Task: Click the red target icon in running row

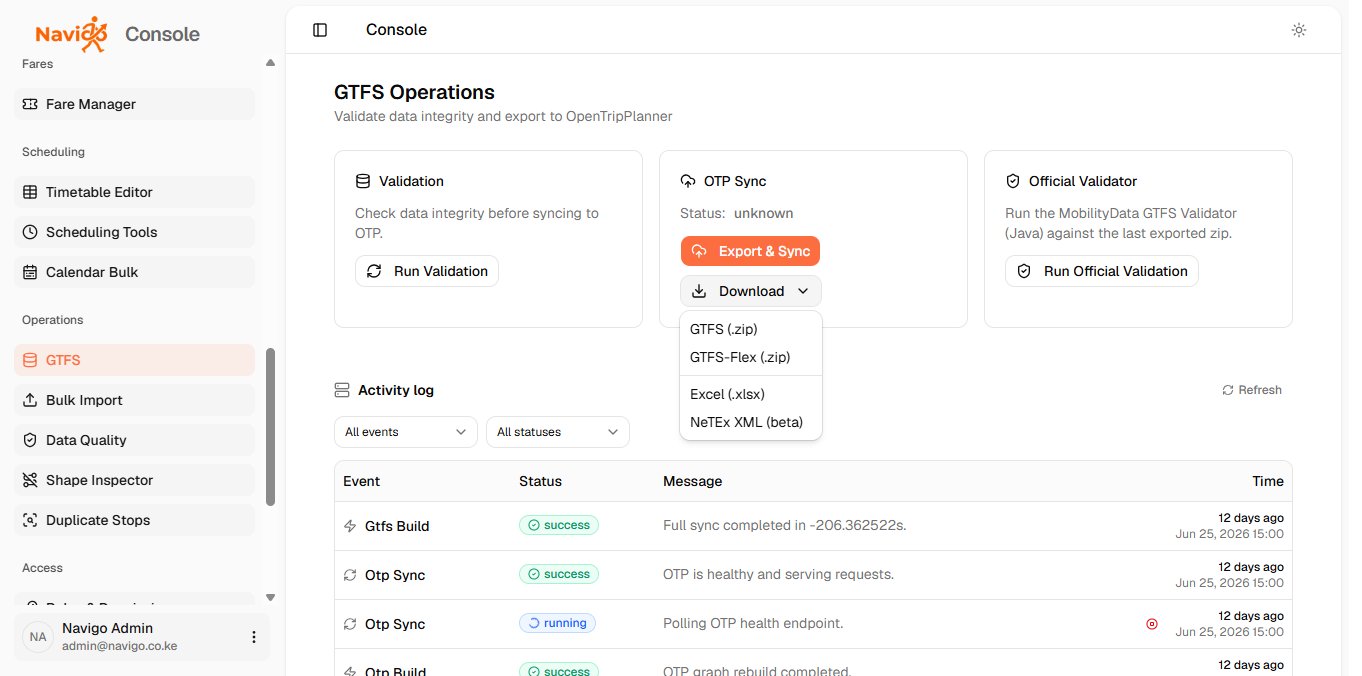Action: point(1152,624)
